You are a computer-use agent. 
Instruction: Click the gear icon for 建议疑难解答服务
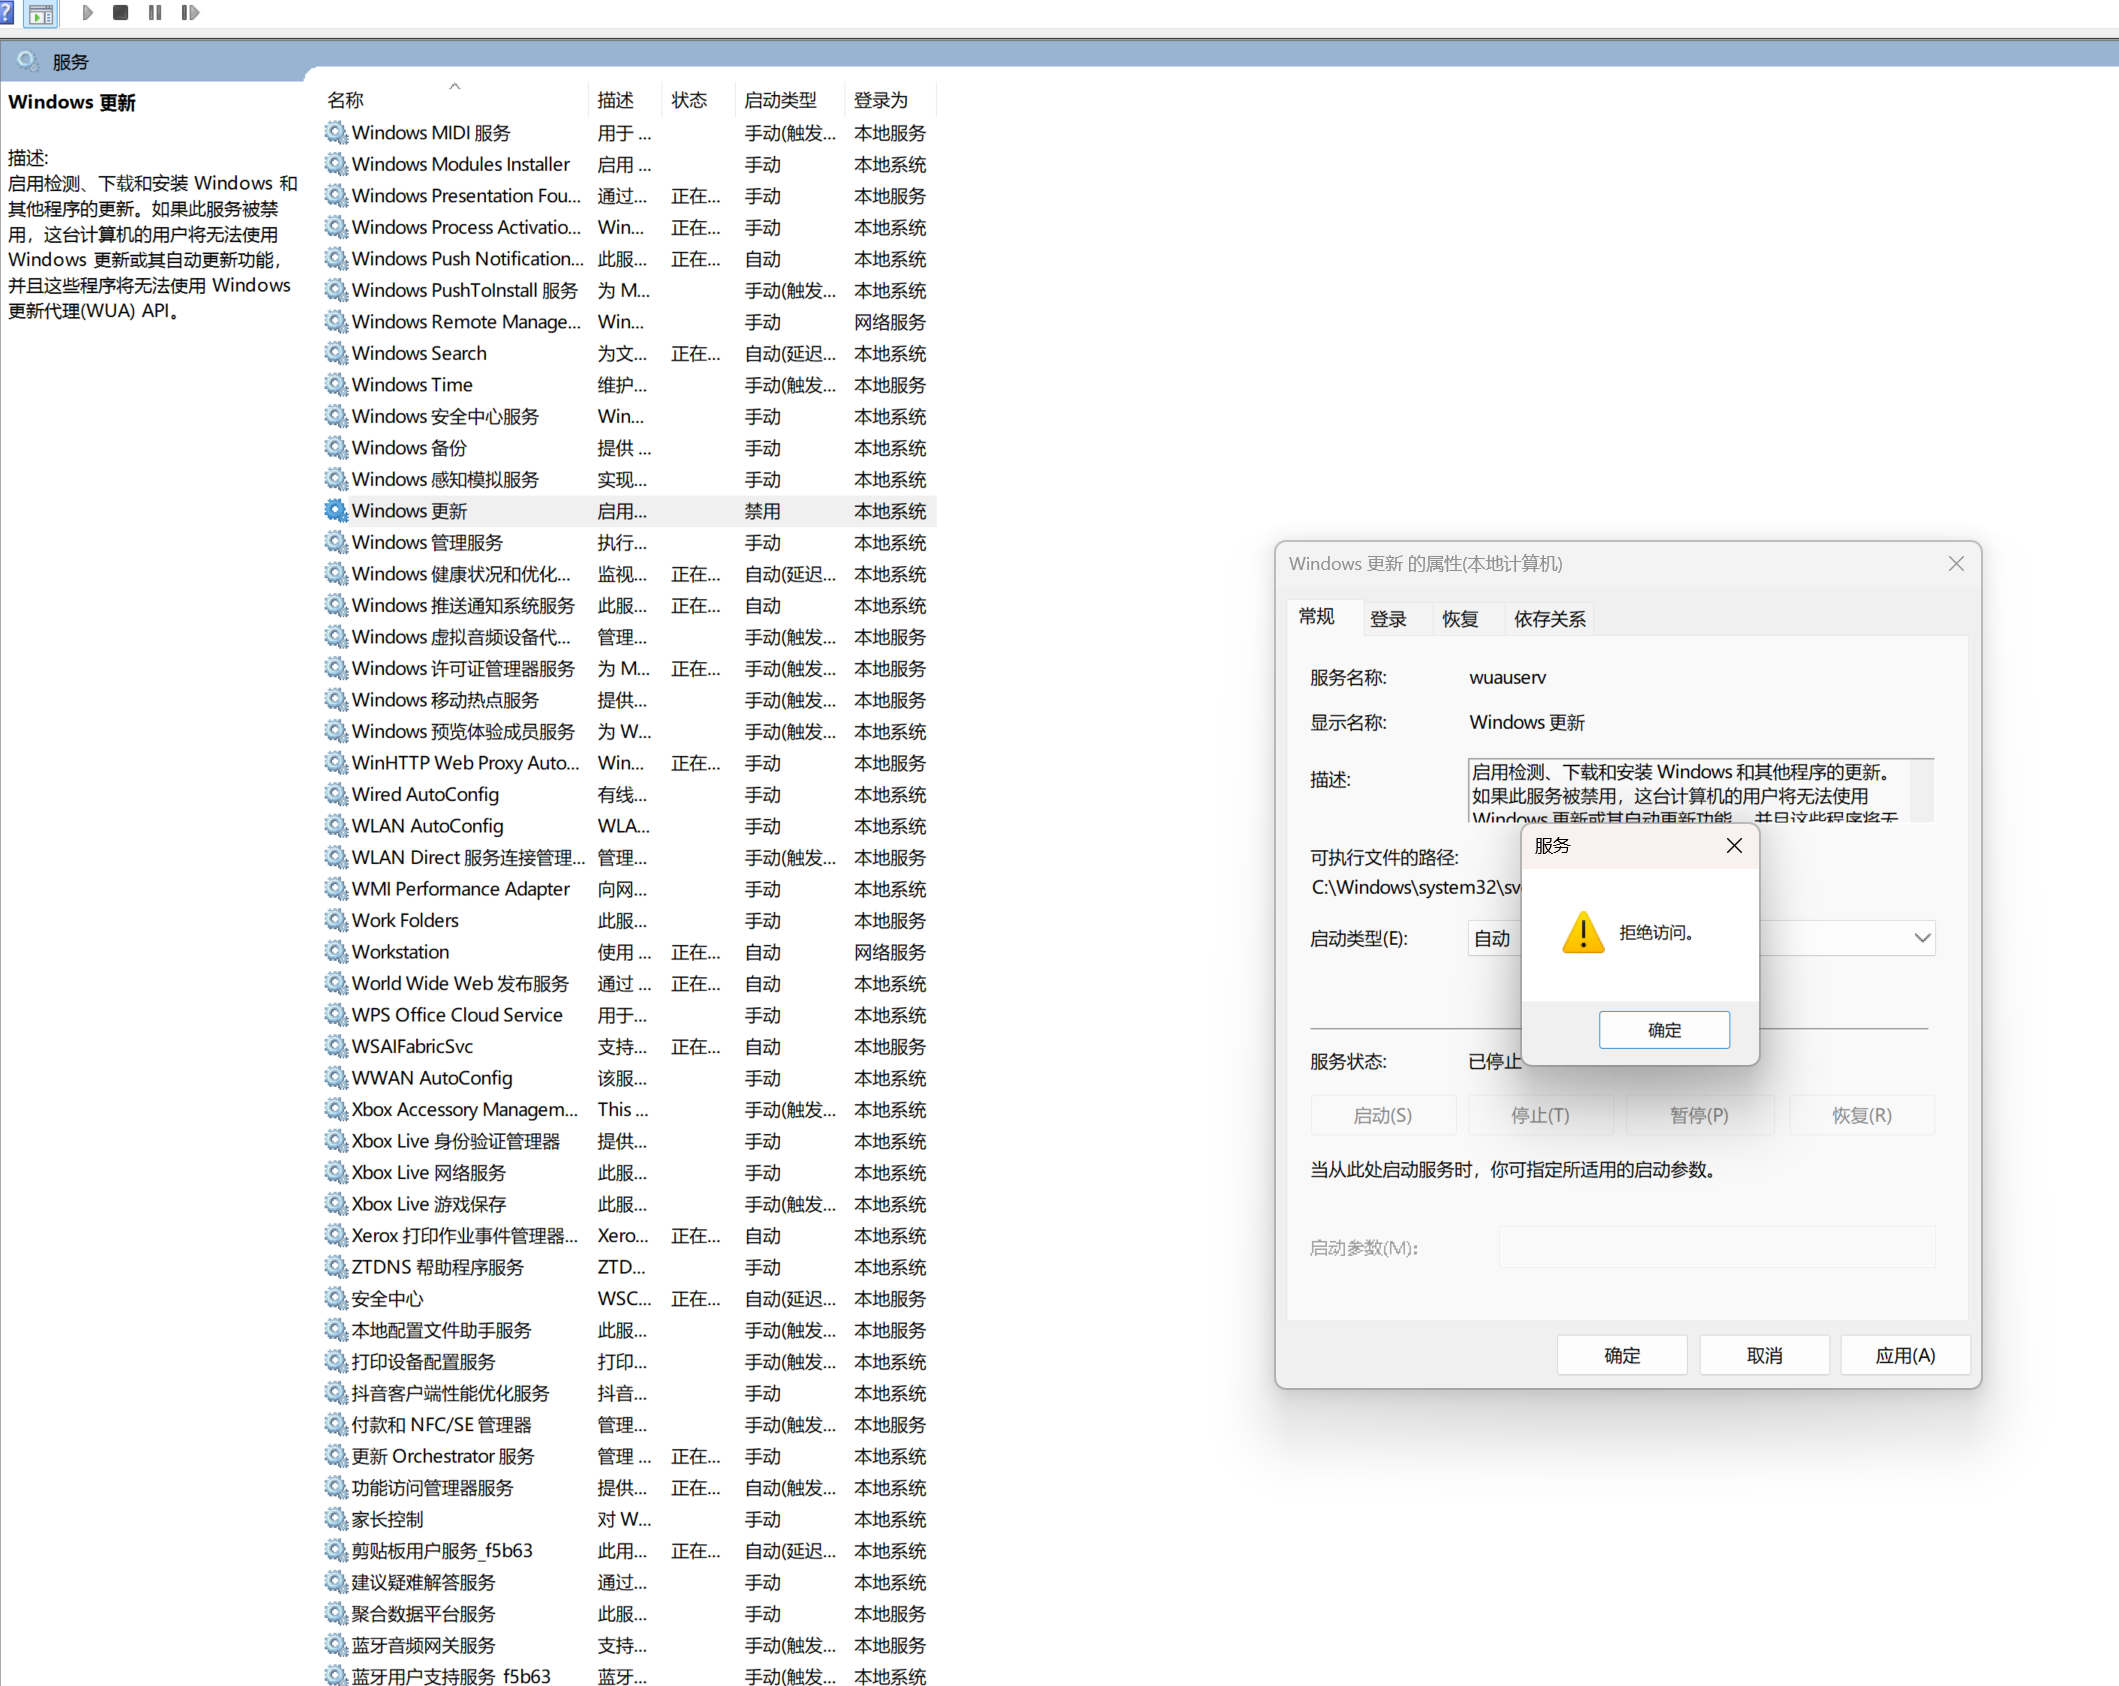click(x=336, y=1582)
